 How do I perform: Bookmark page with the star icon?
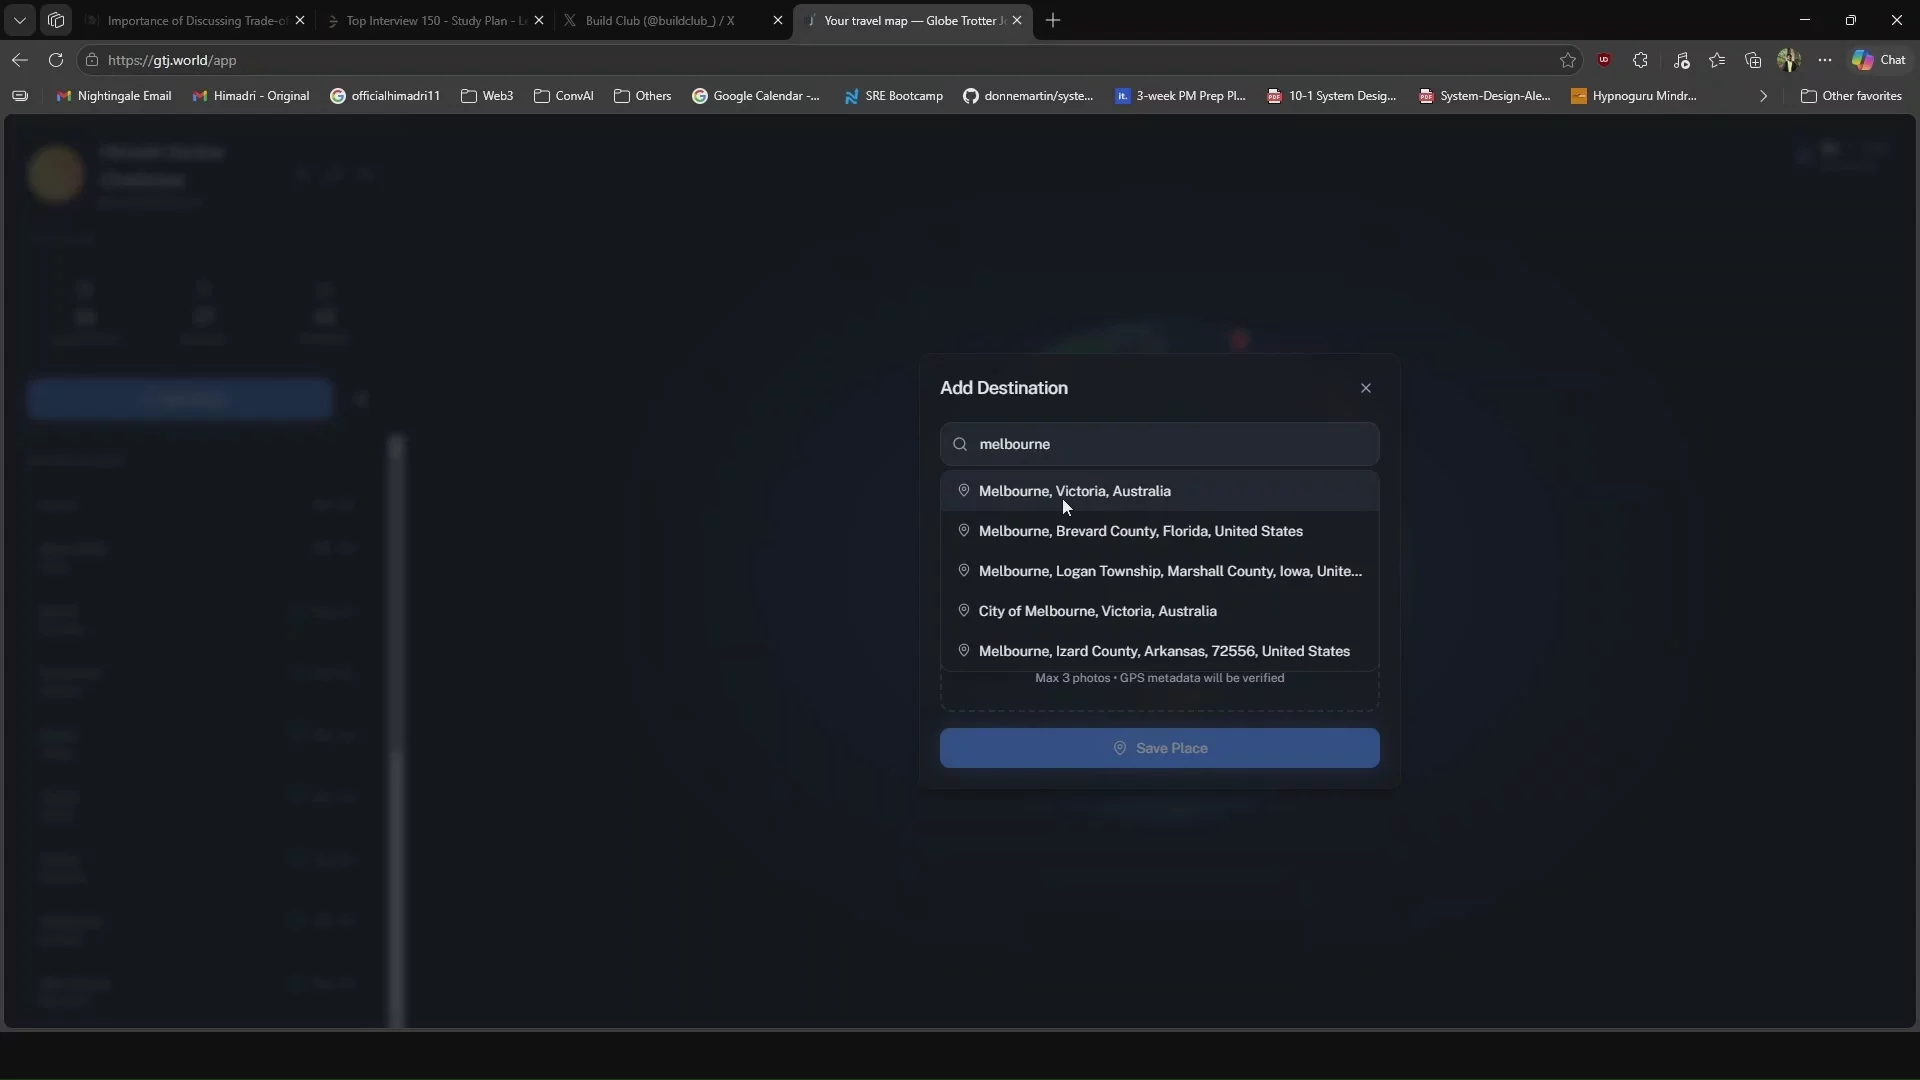(x=1567, y=60)
